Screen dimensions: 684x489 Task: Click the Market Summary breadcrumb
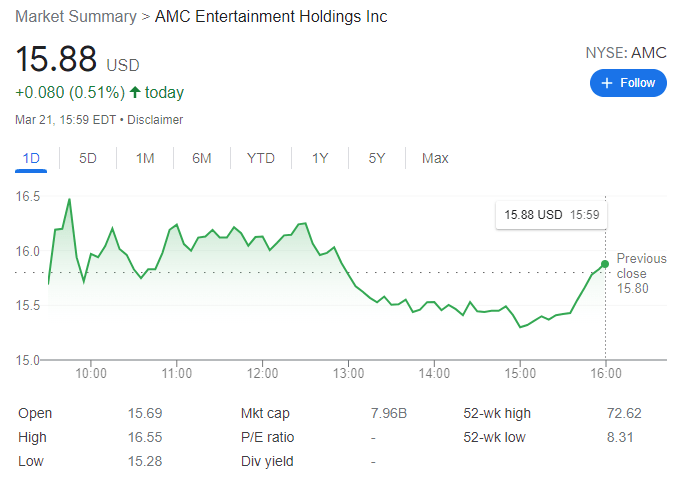72,17
